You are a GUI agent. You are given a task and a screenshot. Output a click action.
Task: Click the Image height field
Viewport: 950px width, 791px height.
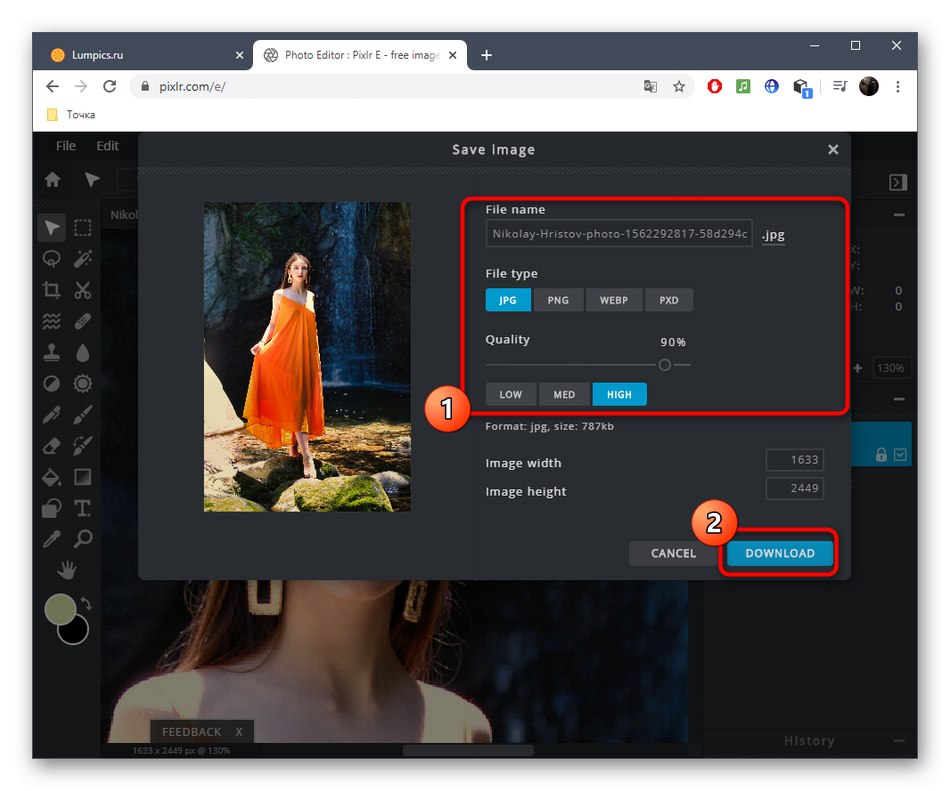(795, 488)
